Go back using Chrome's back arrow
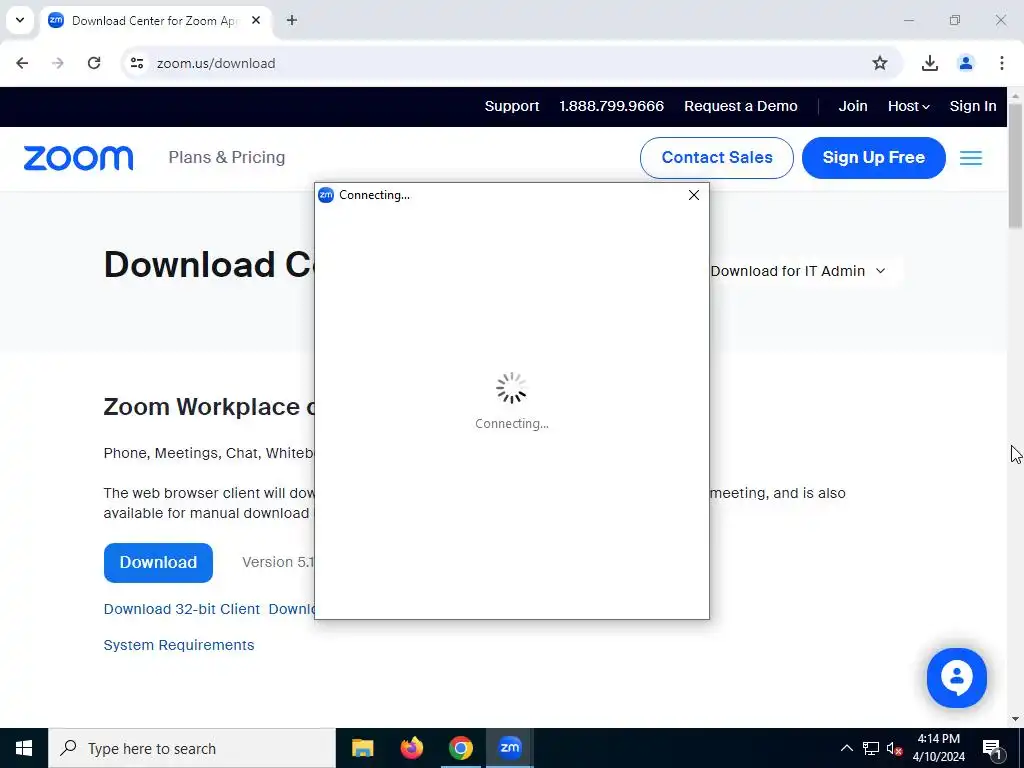 coord(22,63)
